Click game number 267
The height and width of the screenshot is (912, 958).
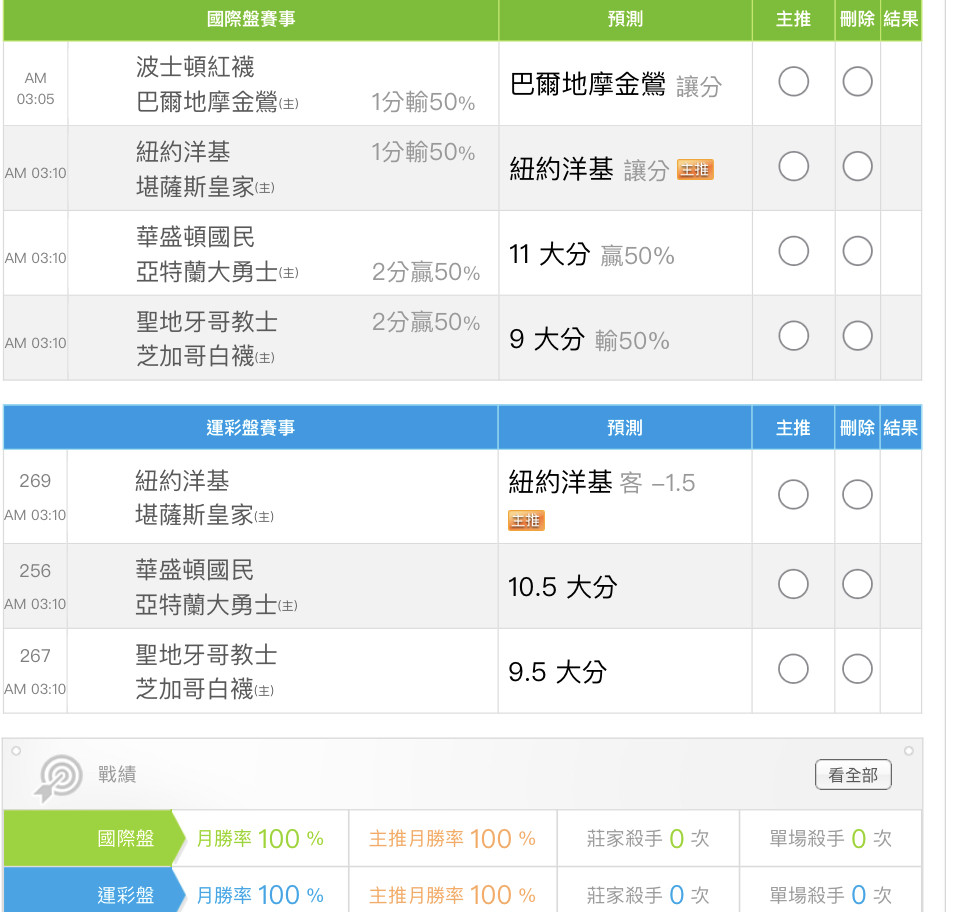tap(35, 655)
